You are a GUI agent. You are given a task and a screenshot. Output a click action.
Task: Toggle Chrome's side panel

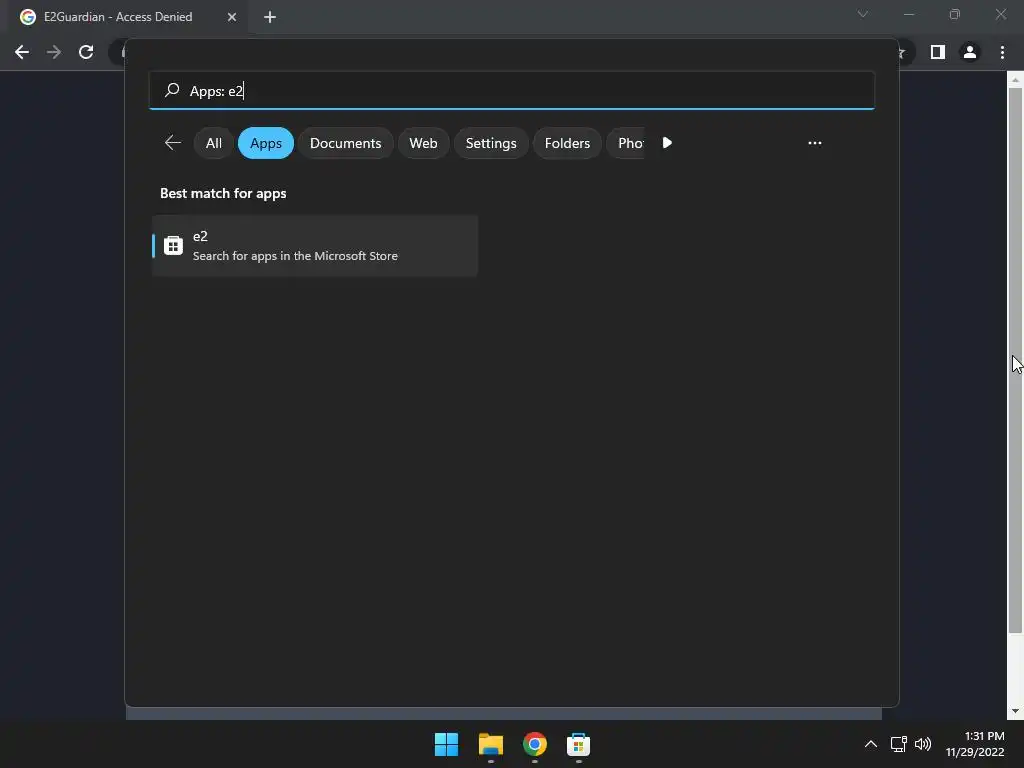pos(937,52)
